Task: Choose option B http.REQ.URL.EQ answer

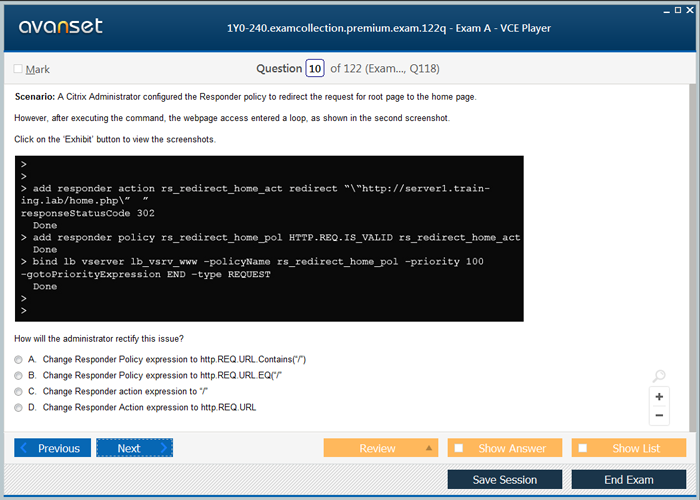Action: [x=19, y=375]
